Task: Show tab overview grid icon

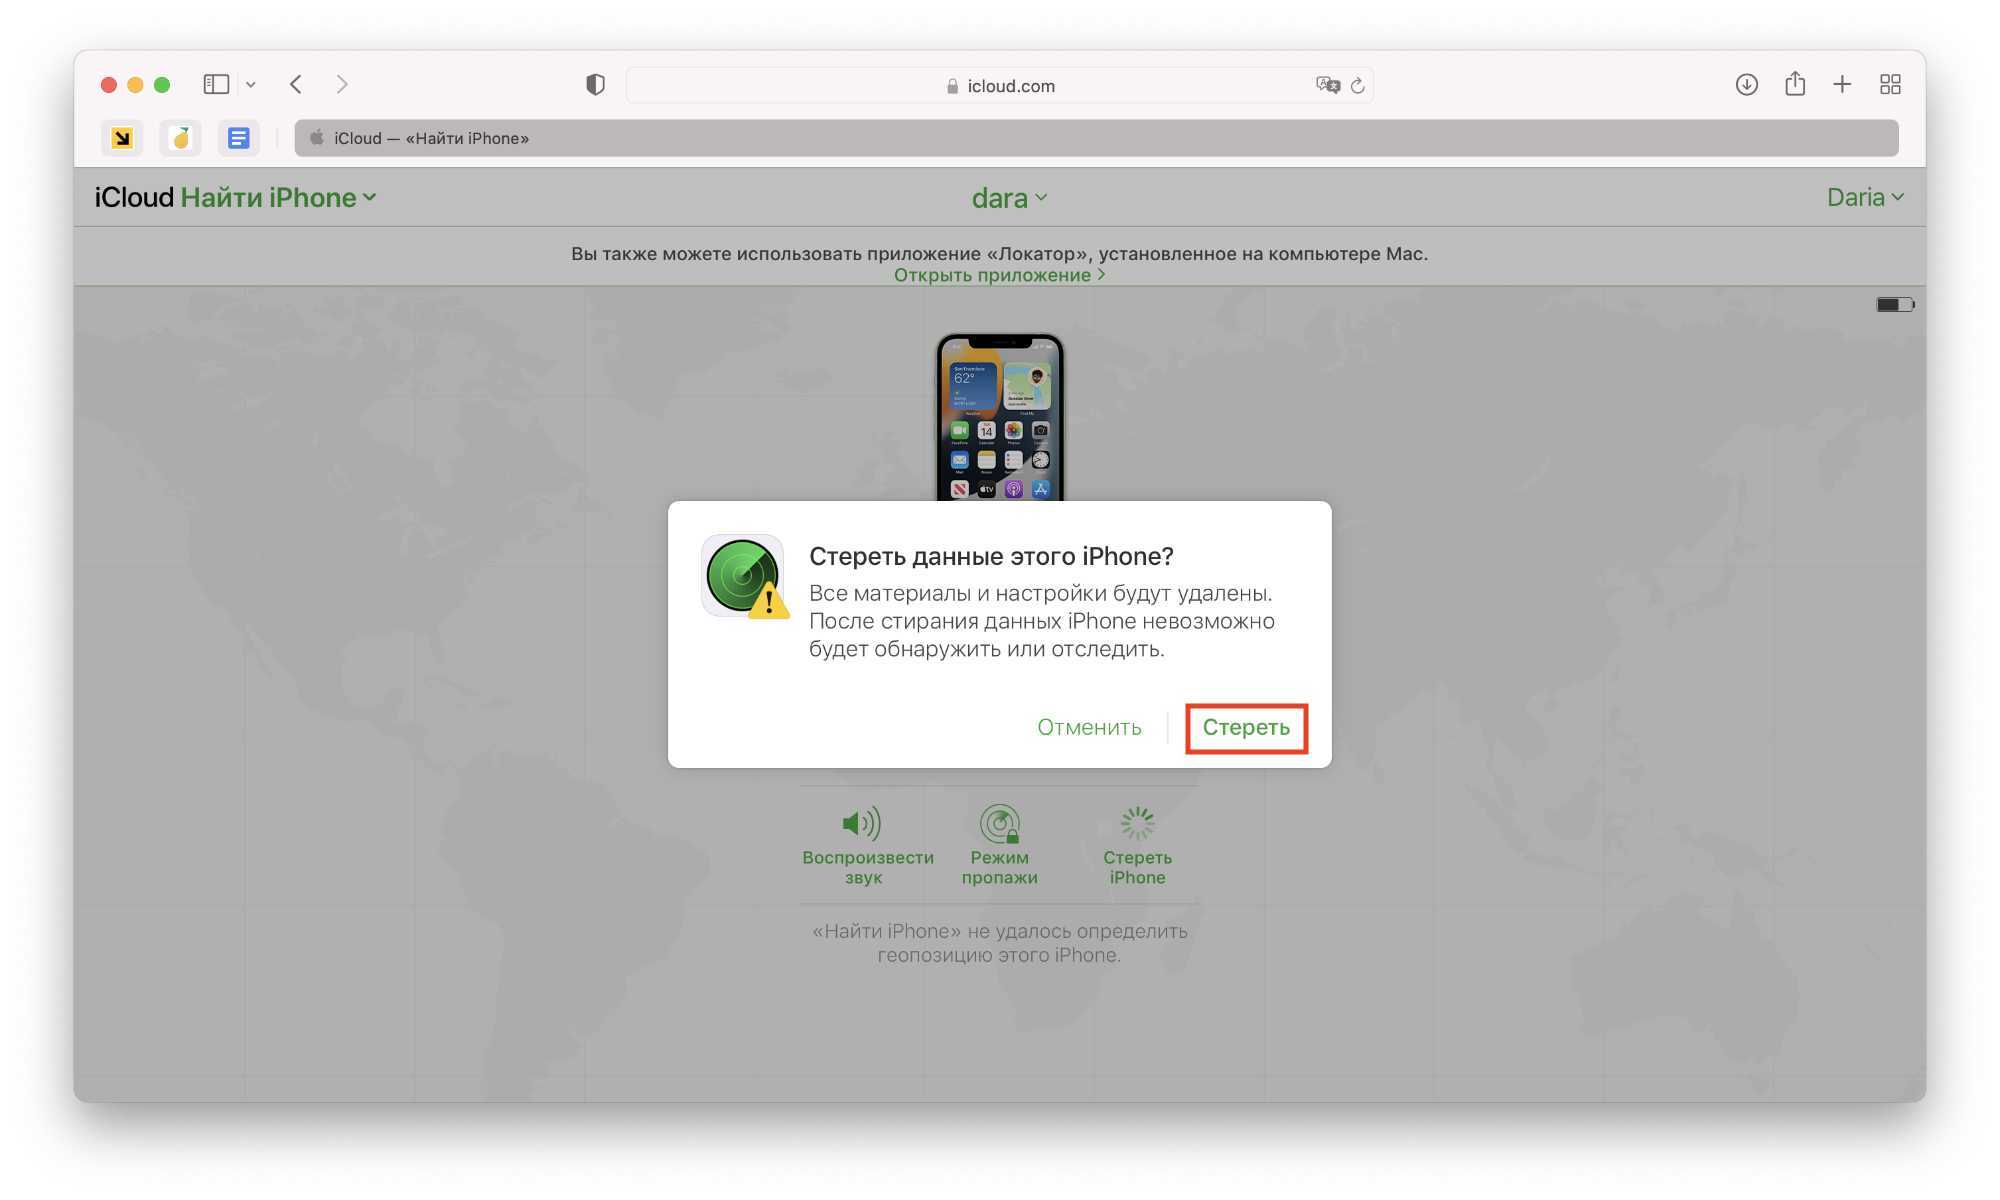Action: tap(1890, 85)
